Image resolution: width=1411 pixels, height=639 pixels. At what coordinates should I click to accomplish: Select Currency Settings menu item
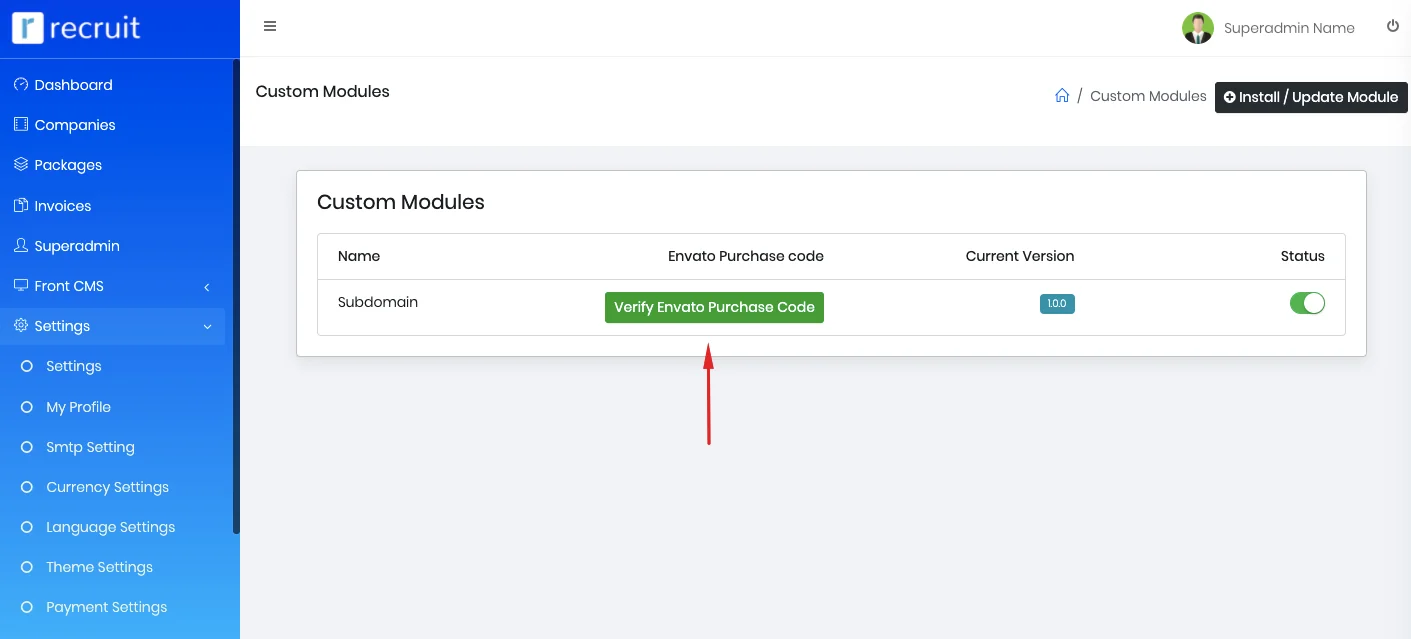click(x=107, y=487)
